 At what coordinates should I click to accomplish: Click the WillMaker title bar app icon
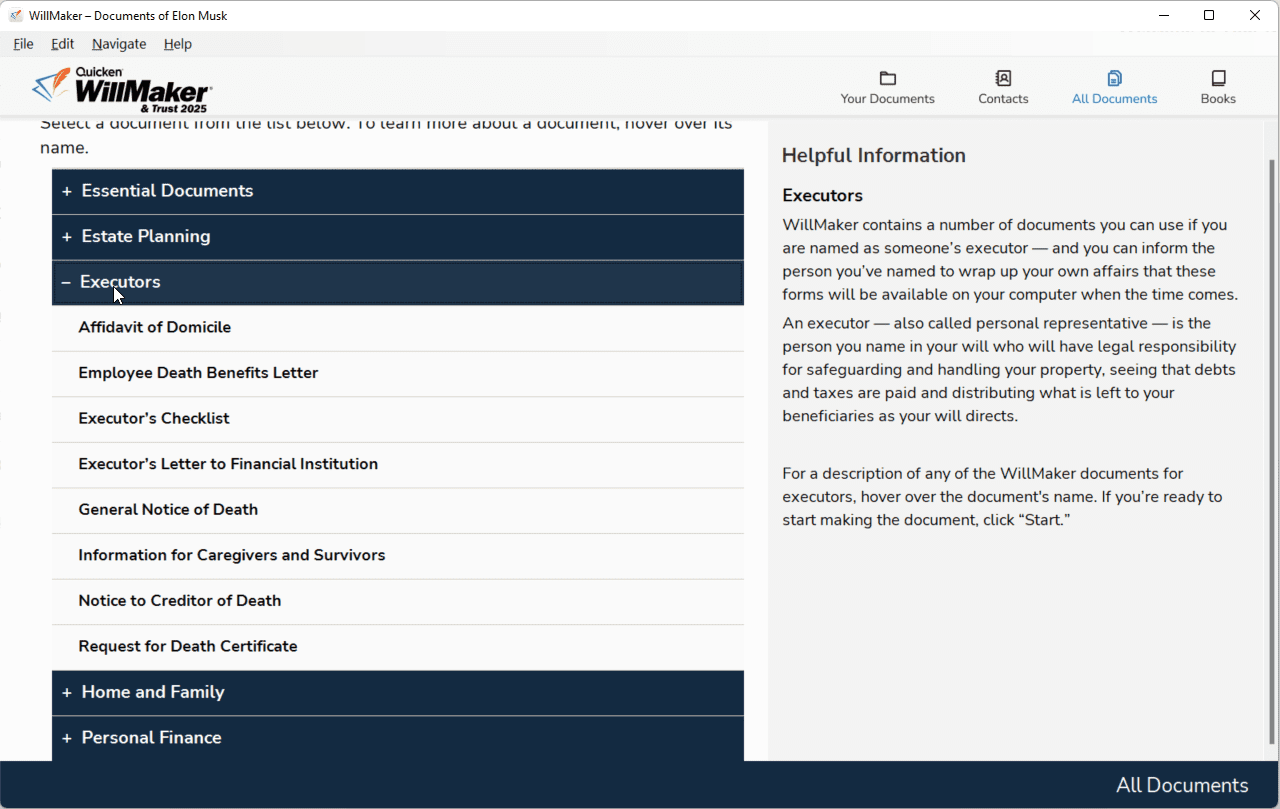pyautogui.click(x=15, y=15)
